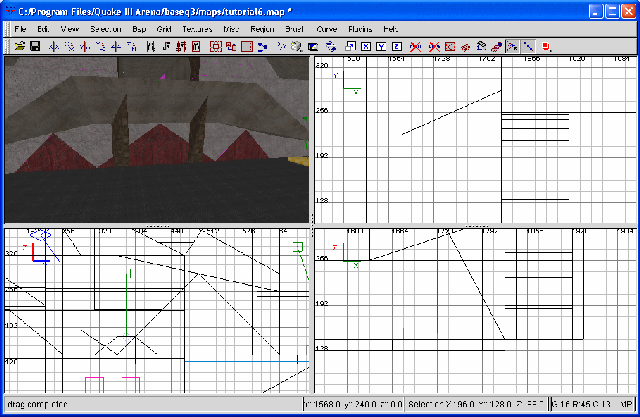Click the G:16 grid setting status readout
Screen dimensions: 640x417
(591, 404)
